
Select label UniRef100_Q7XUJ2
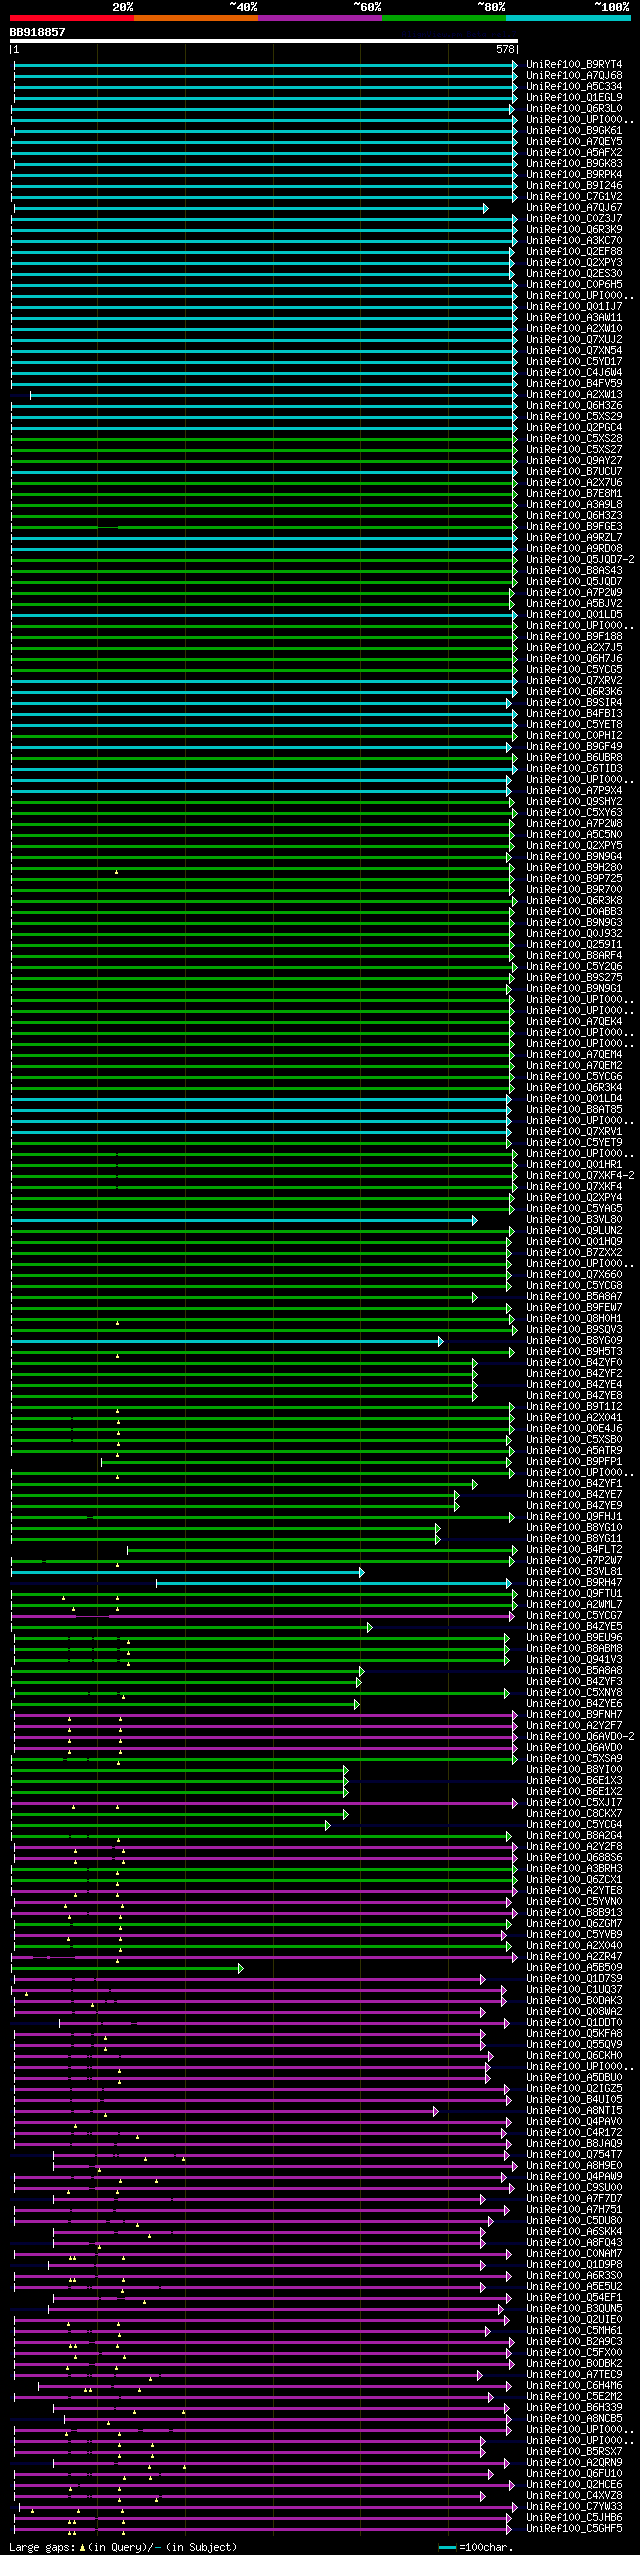(574, 340)
